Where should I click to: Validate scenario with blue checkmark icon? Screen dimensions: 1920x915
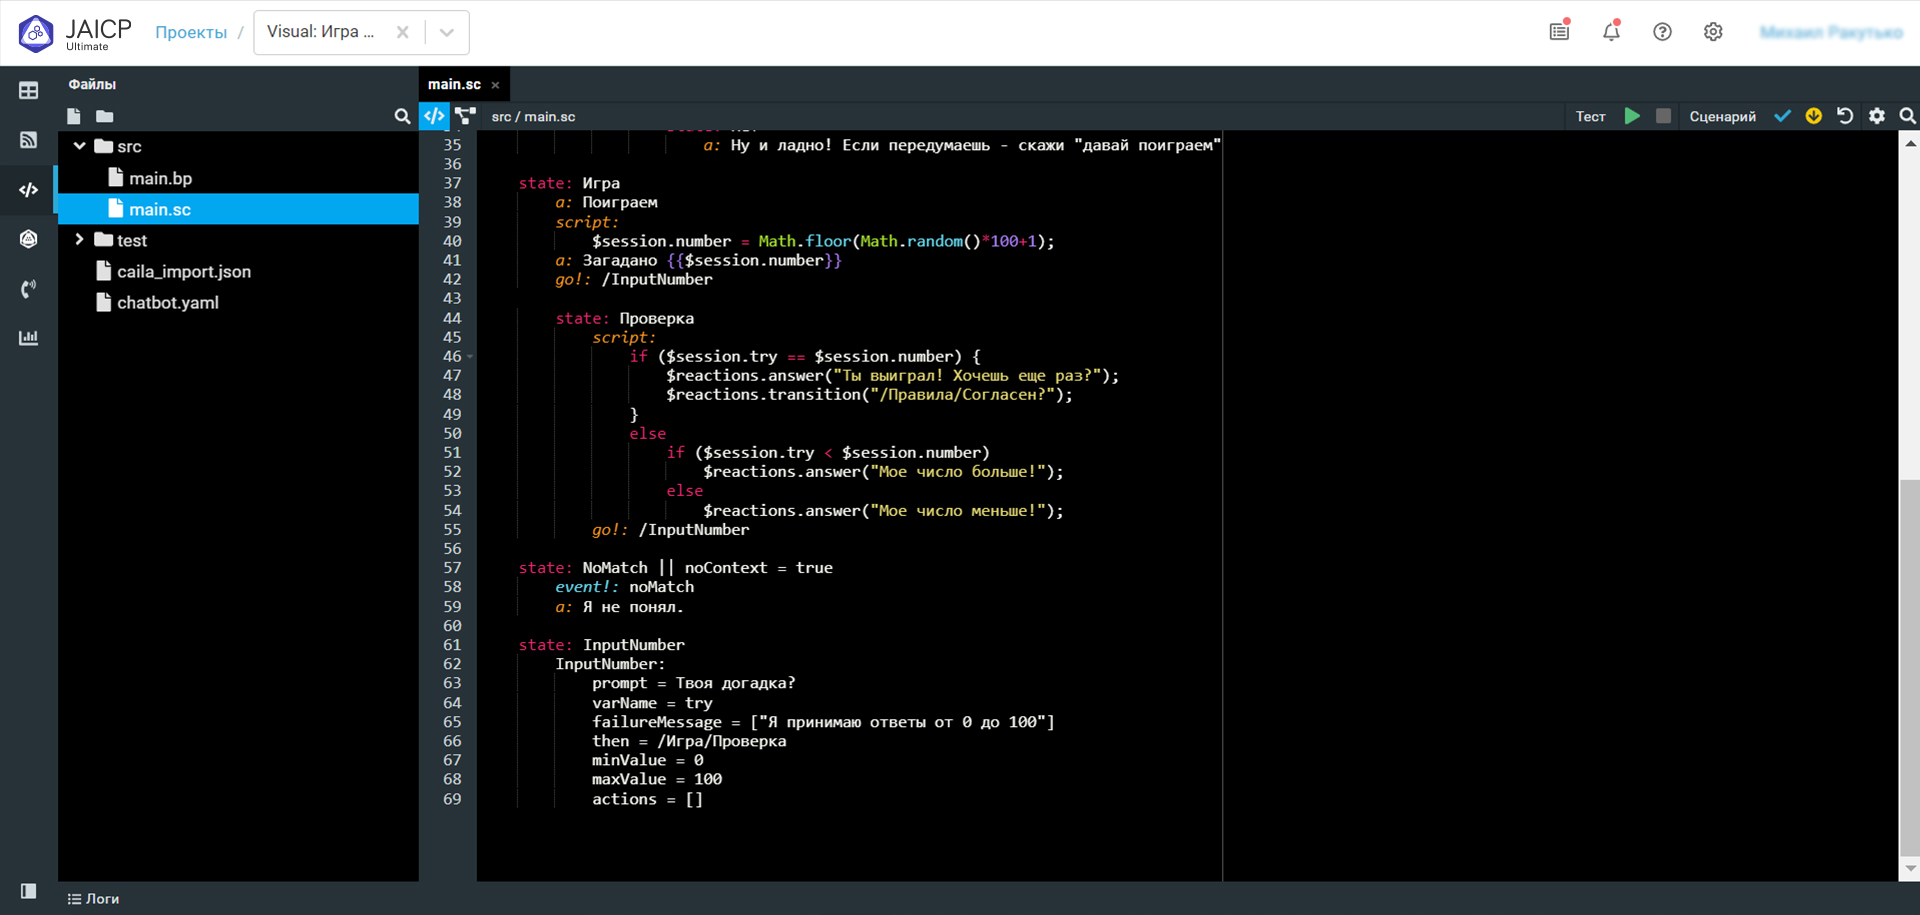[x=1782, y=116]
